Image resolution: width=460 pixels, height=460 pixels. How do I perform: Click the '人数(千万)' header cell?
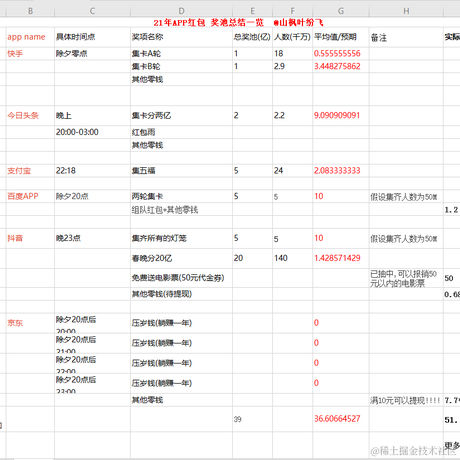pos(292,37)
